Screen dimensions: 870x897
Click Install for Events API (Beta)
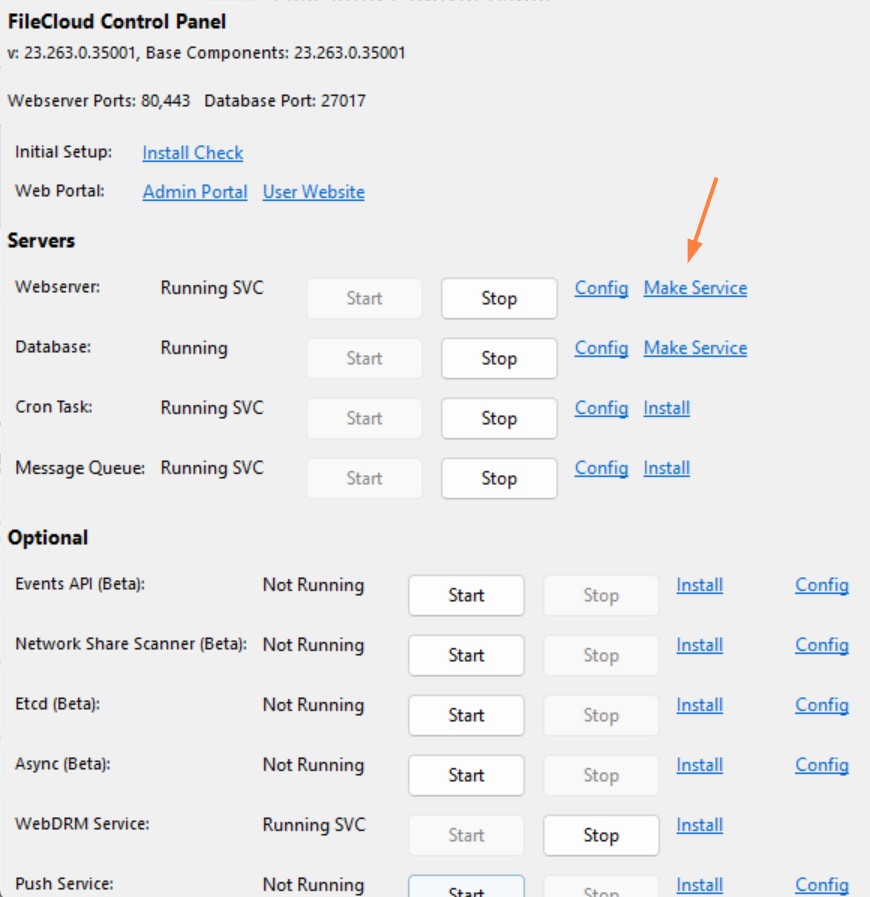700,585
